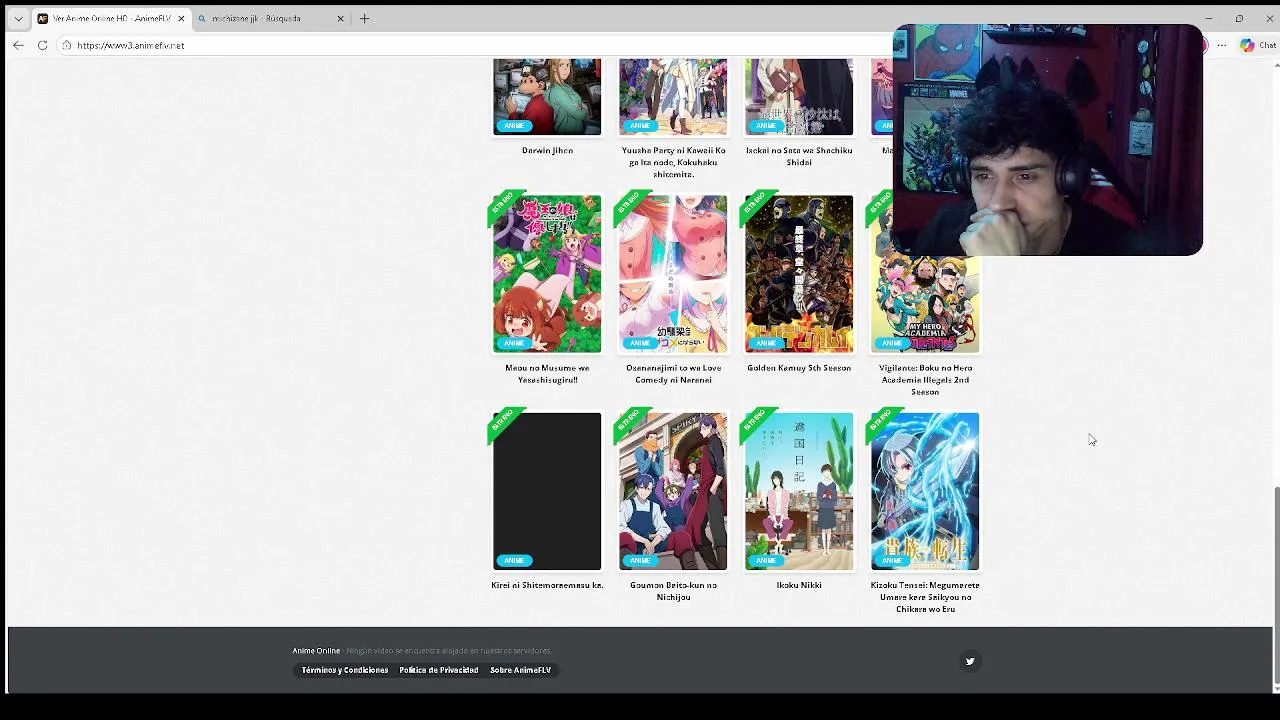The image size is (1280, 720).
Task: Click the Ikoku Nikki title link
Action: tap(799, 585)
